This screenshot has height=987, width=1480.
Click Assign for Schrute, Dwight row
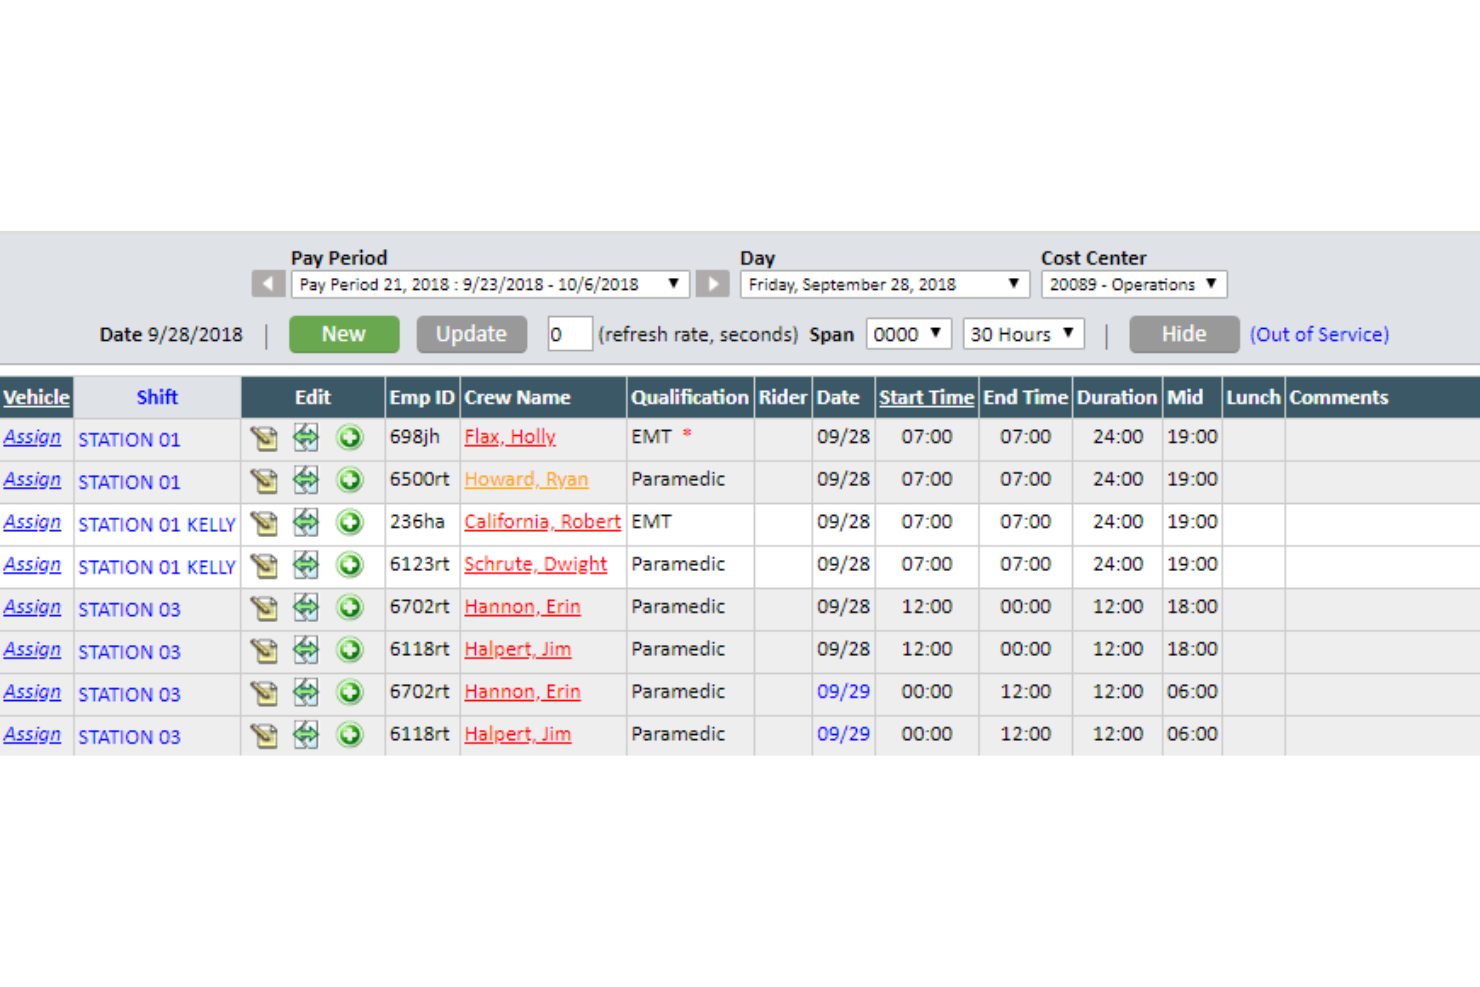[x=32, y=565]
